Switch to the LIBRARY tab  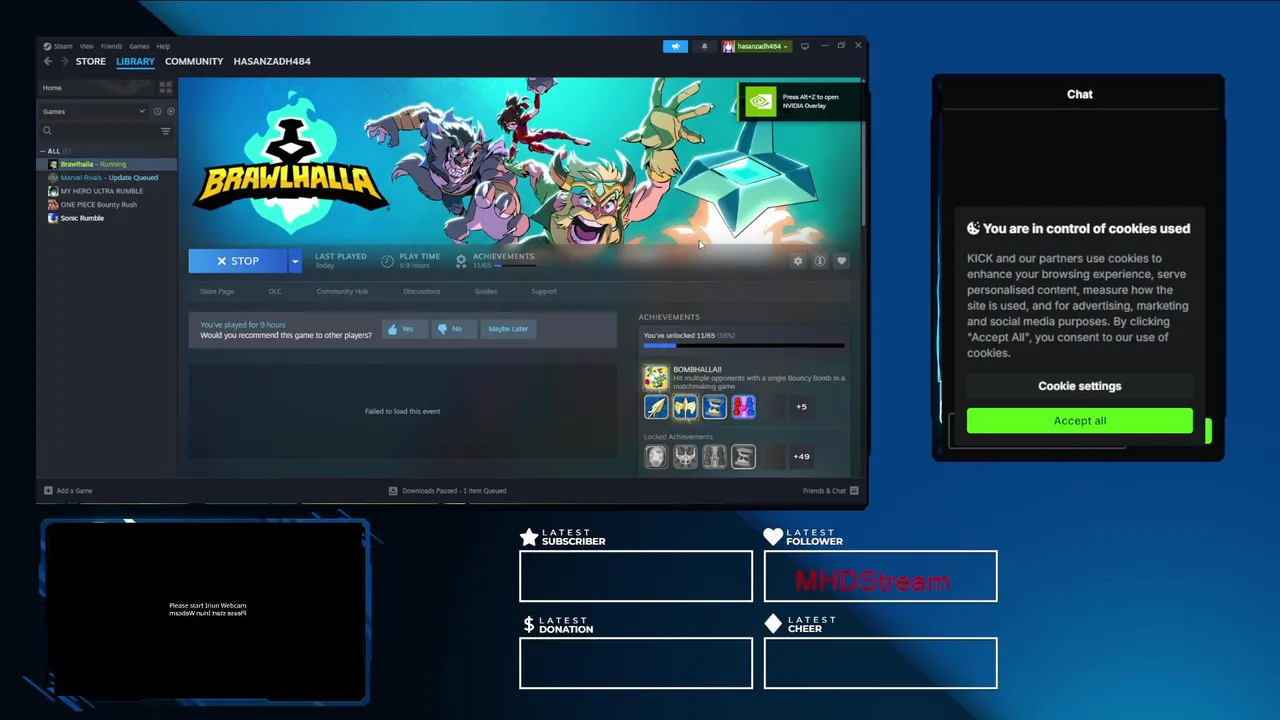(135, 61)
